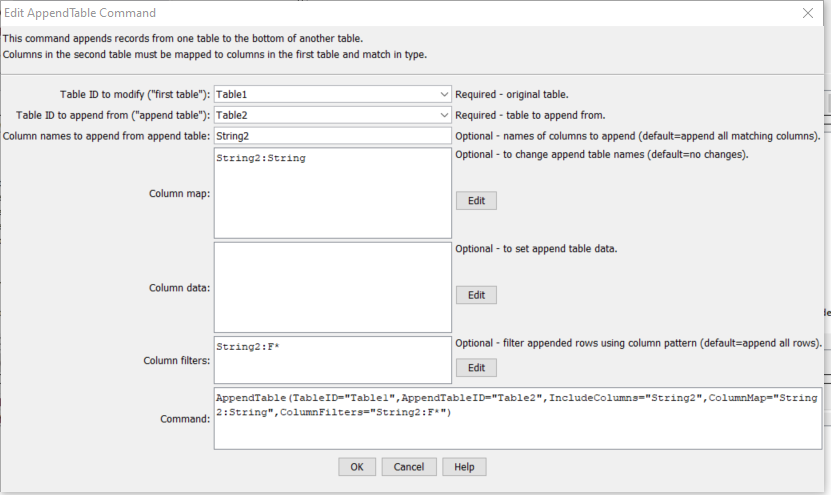
Task: Click inside the Command text area
Action: pos(518,419)
